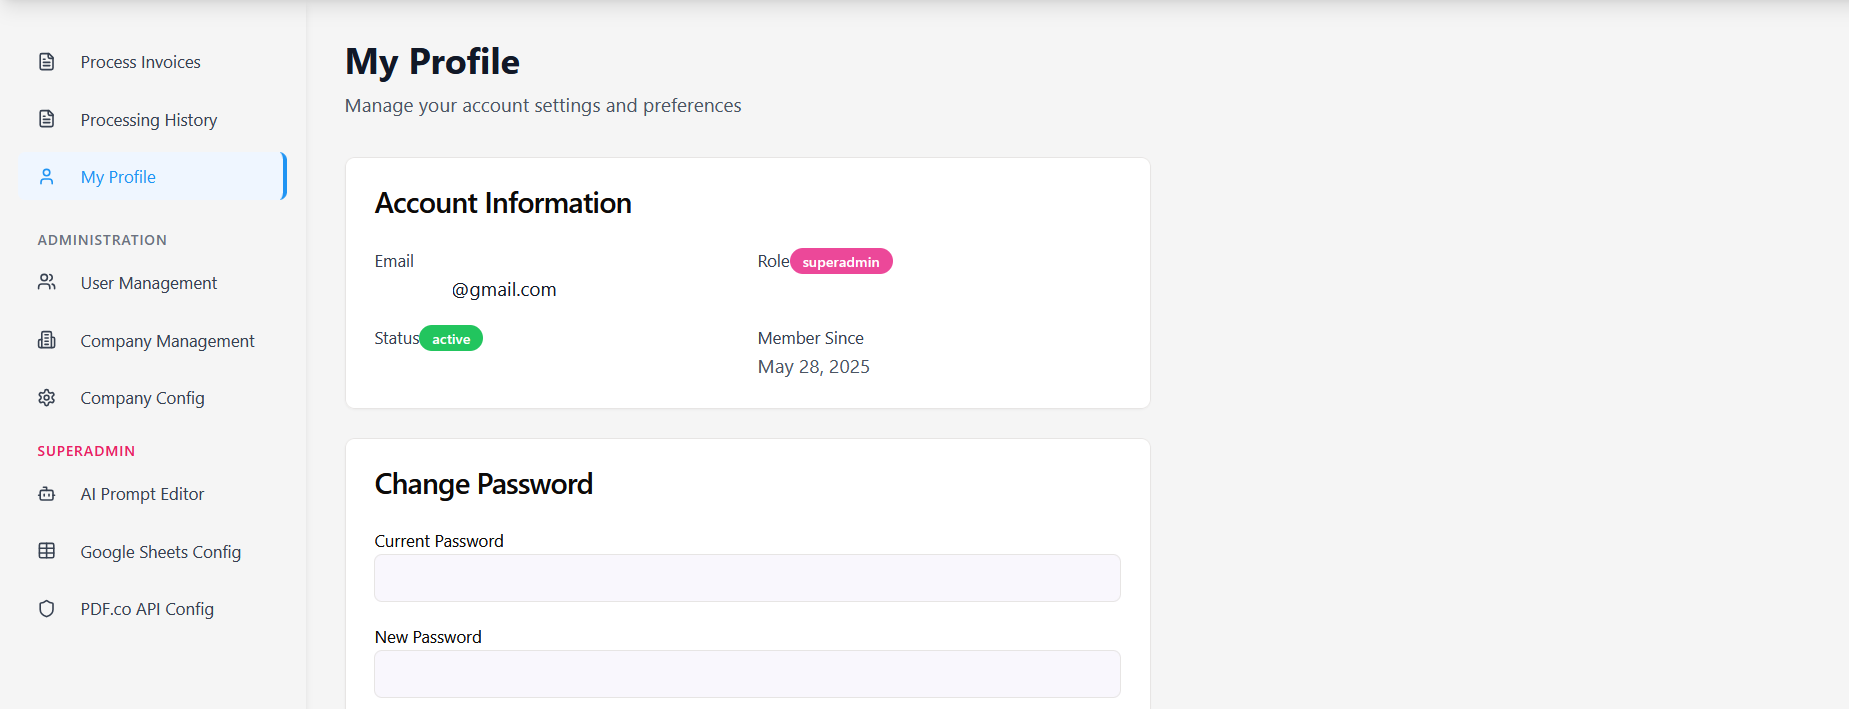Screen dimensions: 1849x709
Task: Click the Google Sheets Config table icon
Action: [47, 551]
